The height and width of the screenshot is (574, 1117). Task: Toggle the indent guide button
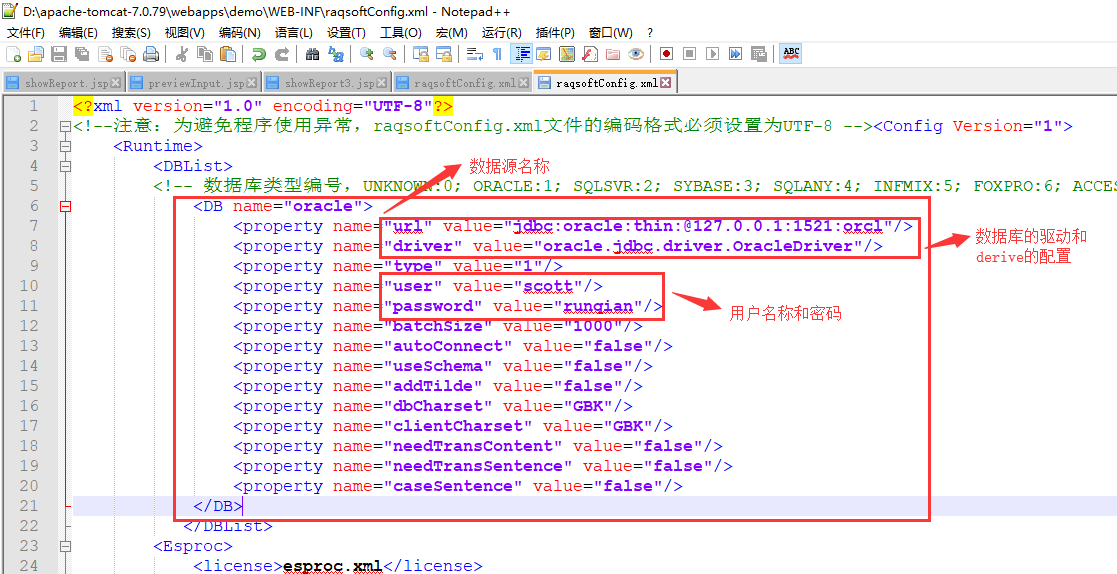coord(523,53)
